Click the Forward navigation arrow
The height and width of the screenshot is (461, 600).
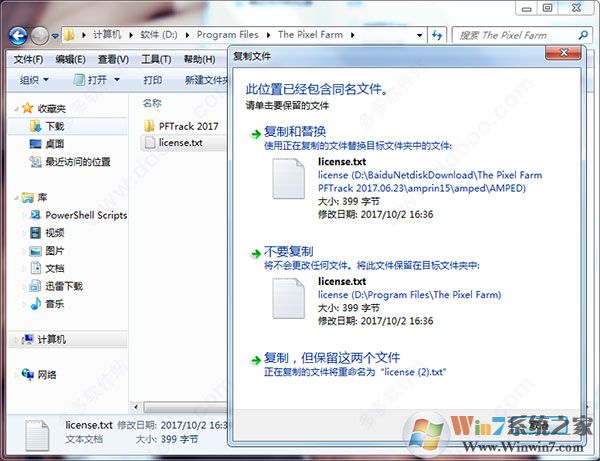pos(39,36)
